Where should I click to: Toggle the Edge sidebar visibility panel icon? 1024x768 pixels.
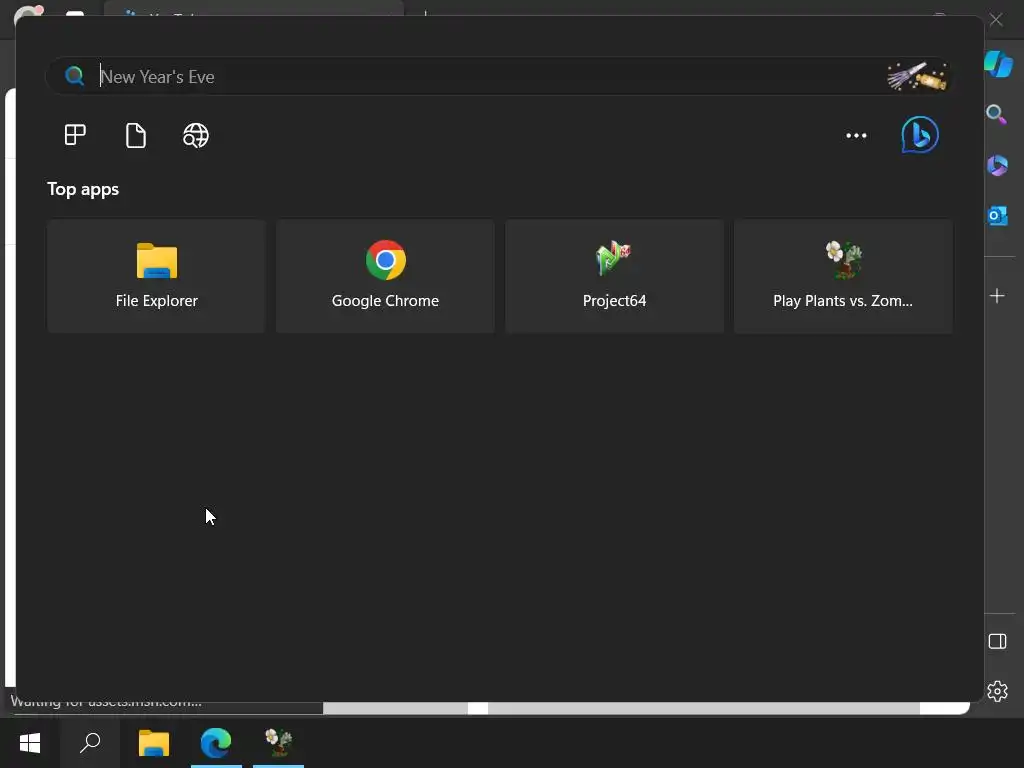click(997, 641)
